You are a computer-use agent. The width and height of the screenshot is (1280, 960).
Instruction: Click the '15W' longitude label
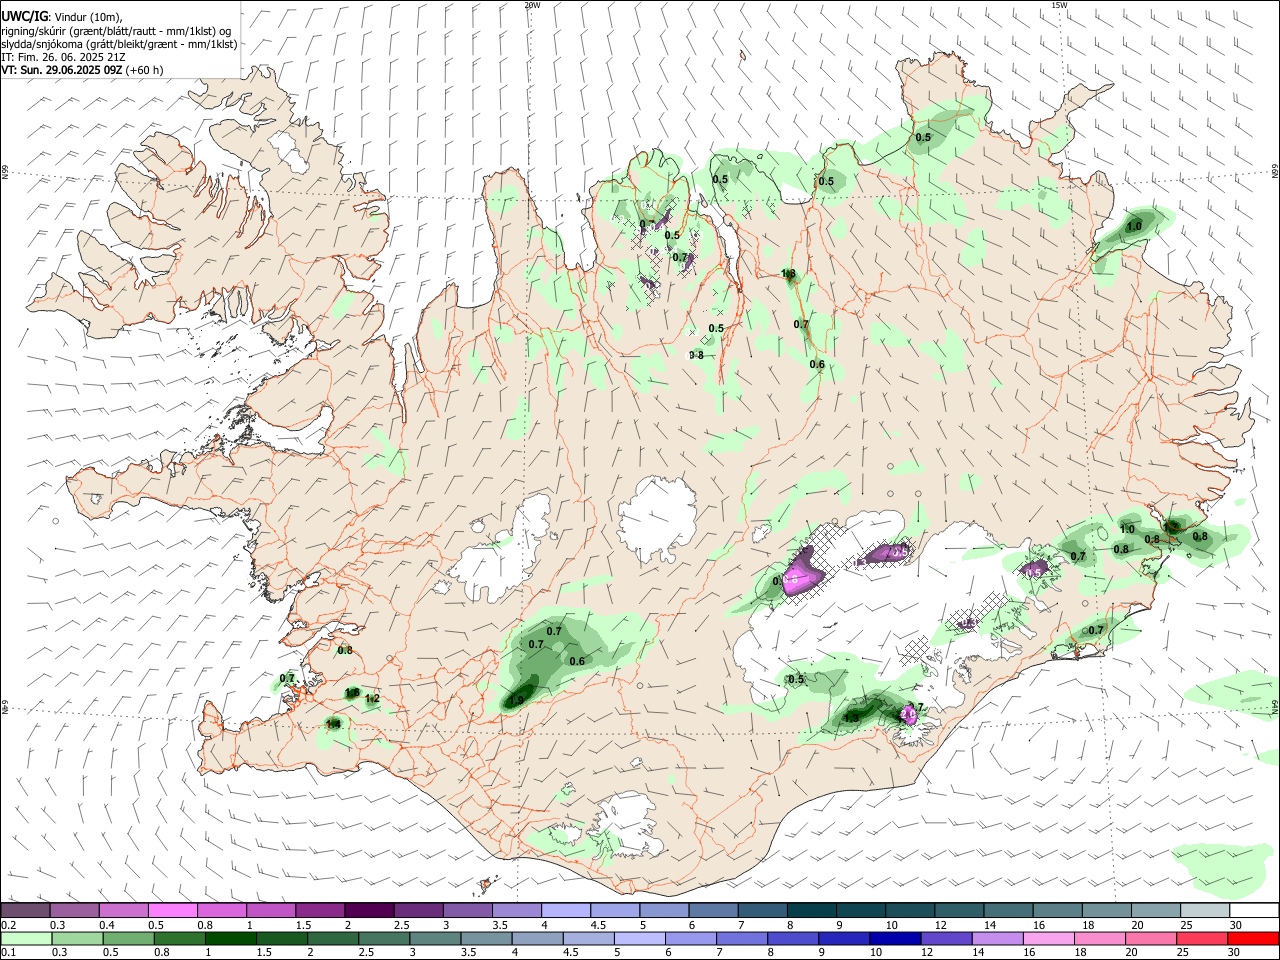click(1059, 5)
